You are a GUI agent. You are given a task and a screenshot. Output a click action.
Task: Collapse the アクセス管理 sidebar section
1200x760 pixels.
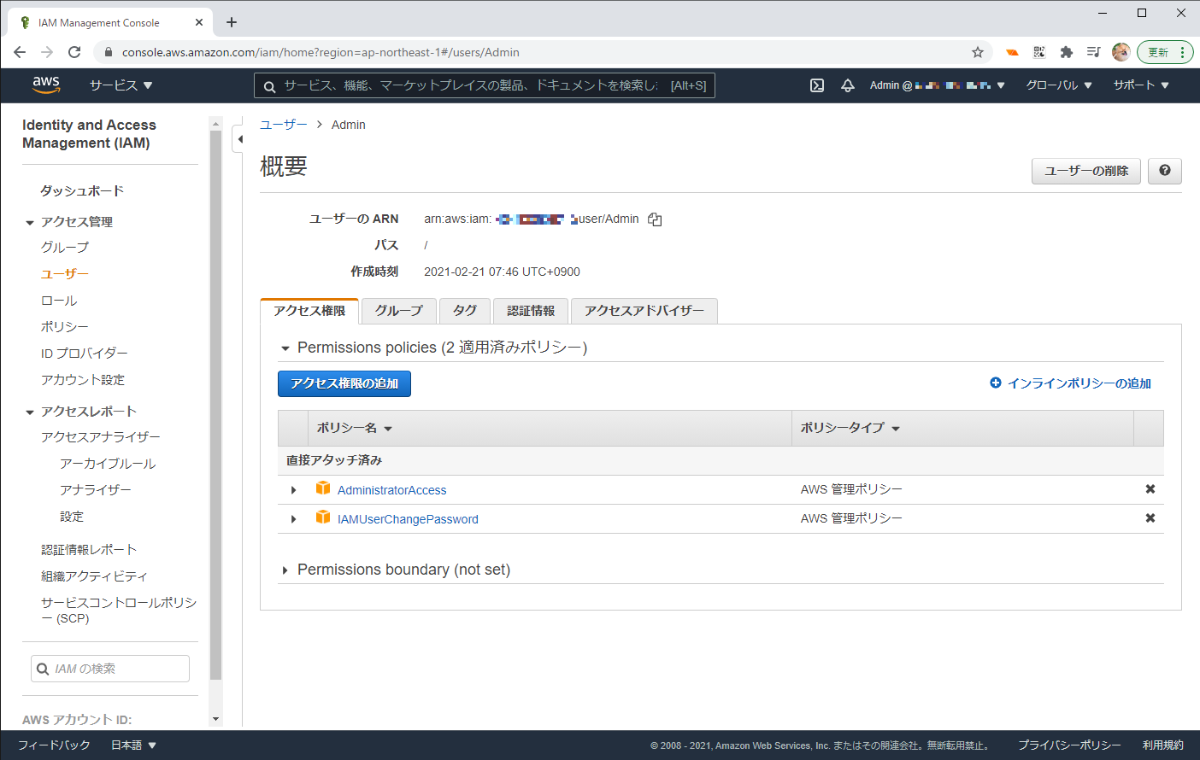tap(30, 222)
